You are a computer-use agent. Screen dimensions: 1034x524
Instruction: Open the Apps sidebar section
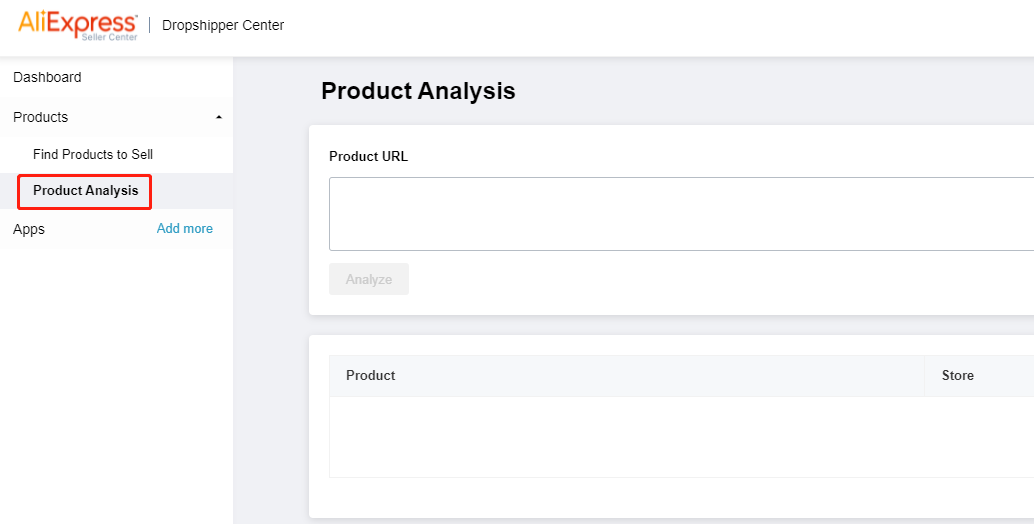tap(29, 229)
